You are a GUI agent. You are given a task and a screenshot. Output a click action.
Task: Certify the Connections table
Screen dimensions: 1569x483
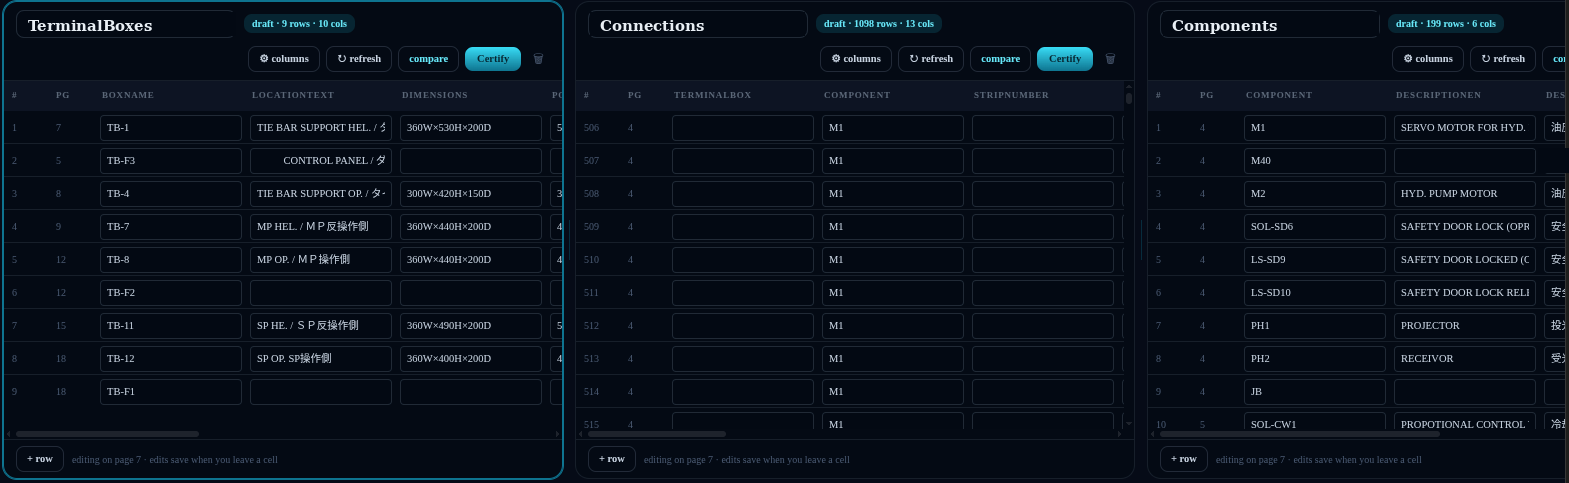coord(1065,59)
